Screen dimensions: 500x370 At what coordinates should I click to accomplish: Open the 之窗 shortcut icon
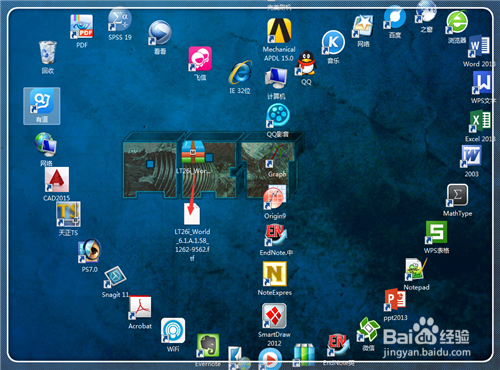coord(426,11)
